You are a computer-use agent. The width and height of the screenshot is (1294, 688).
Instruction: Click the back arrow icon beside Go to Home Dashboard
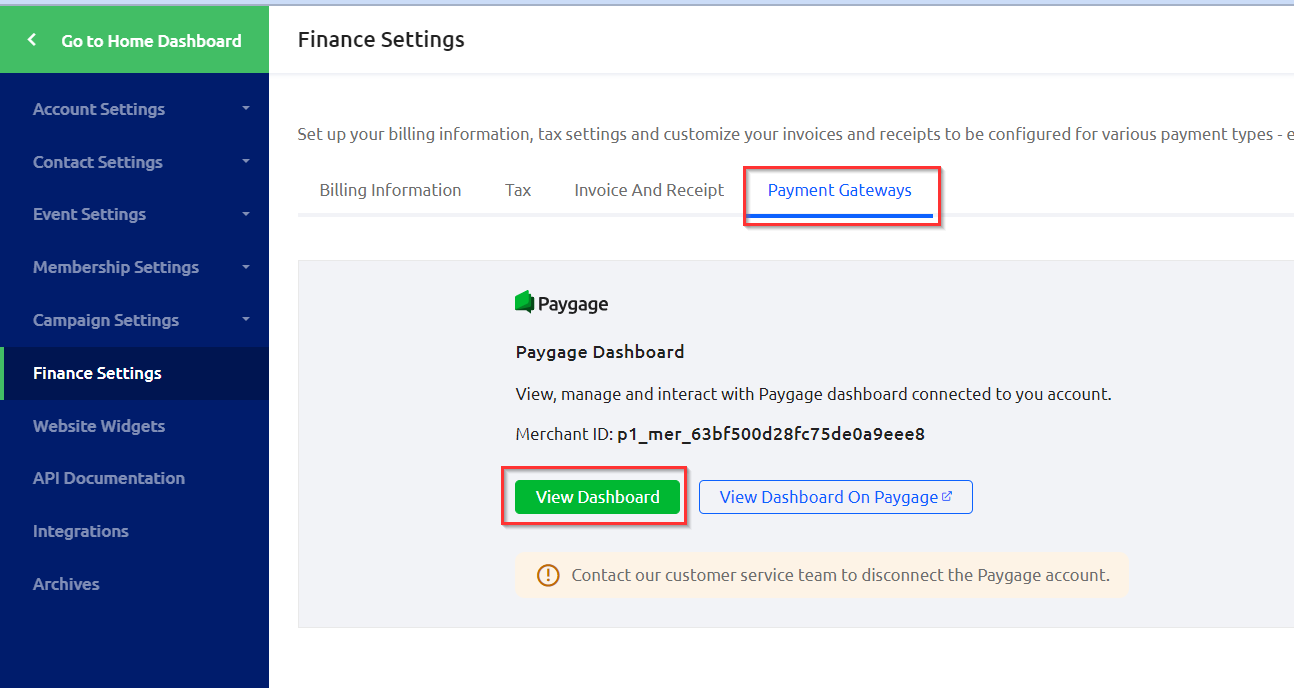coord(32,40)
